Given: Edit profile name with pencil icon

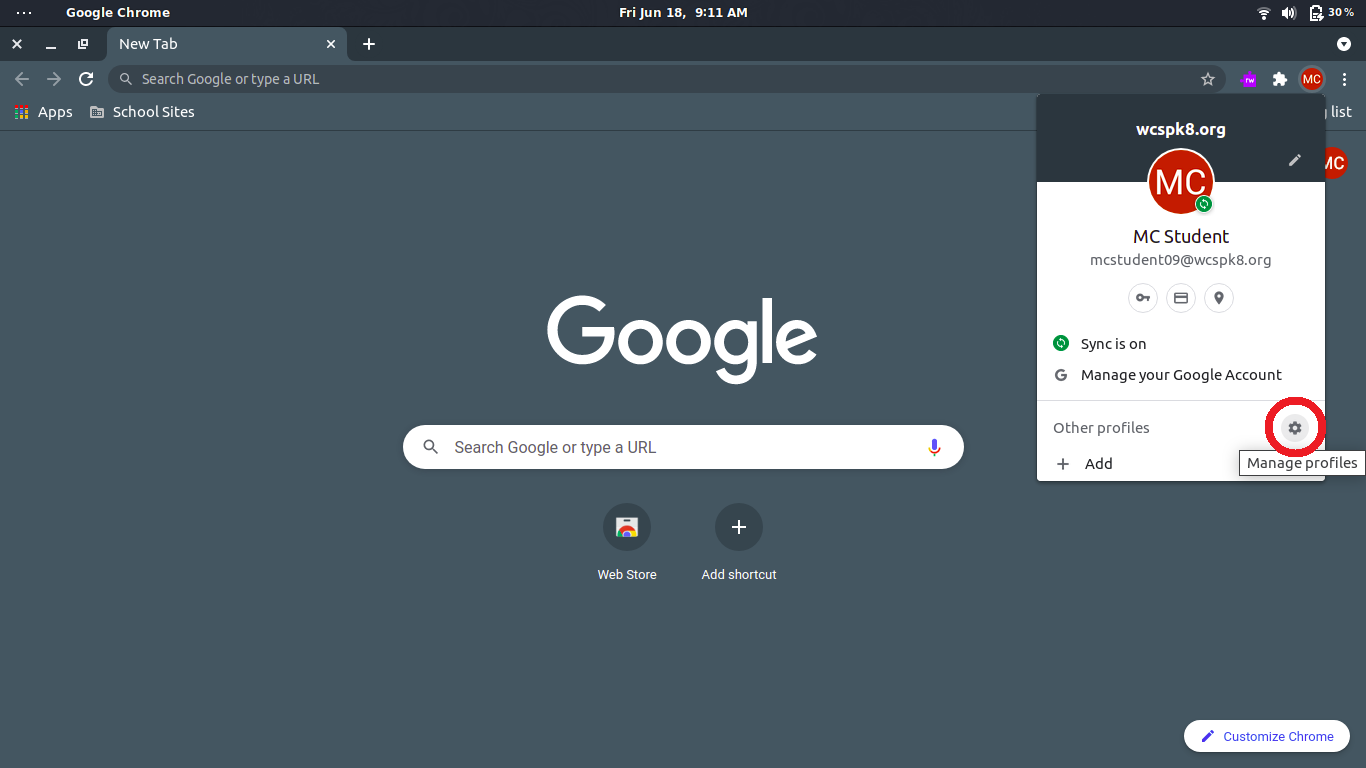Looking at the screenshot, I should pyautogui.click(x=1295, y=160).
